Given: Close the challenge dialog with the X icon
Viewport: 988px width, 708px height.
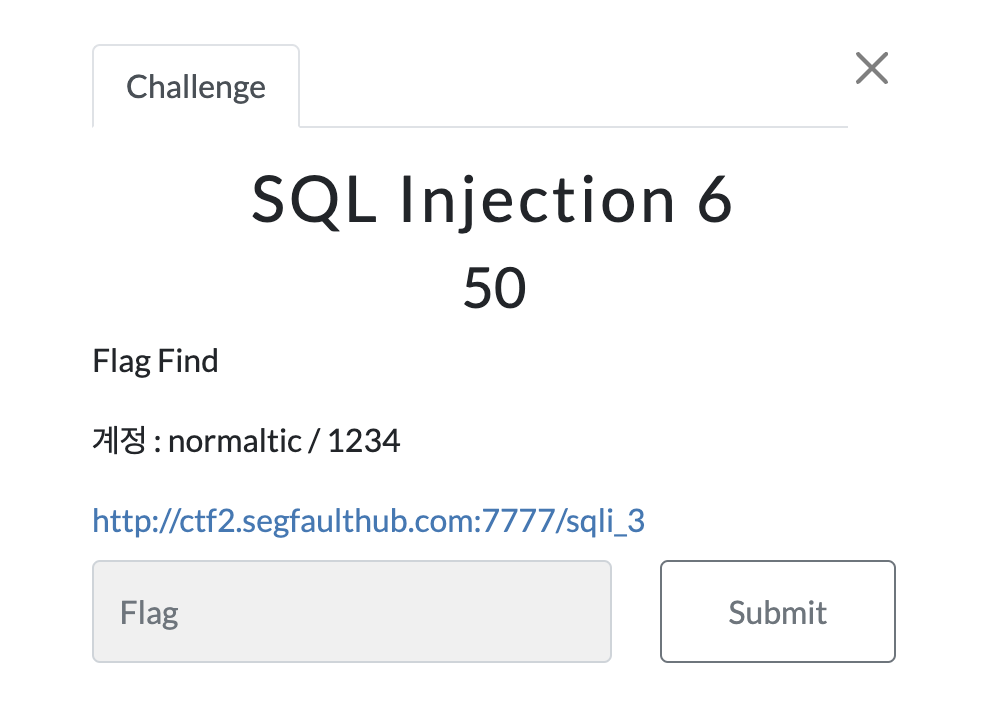Looking at the screenshot, I should (x=871, y=68).
